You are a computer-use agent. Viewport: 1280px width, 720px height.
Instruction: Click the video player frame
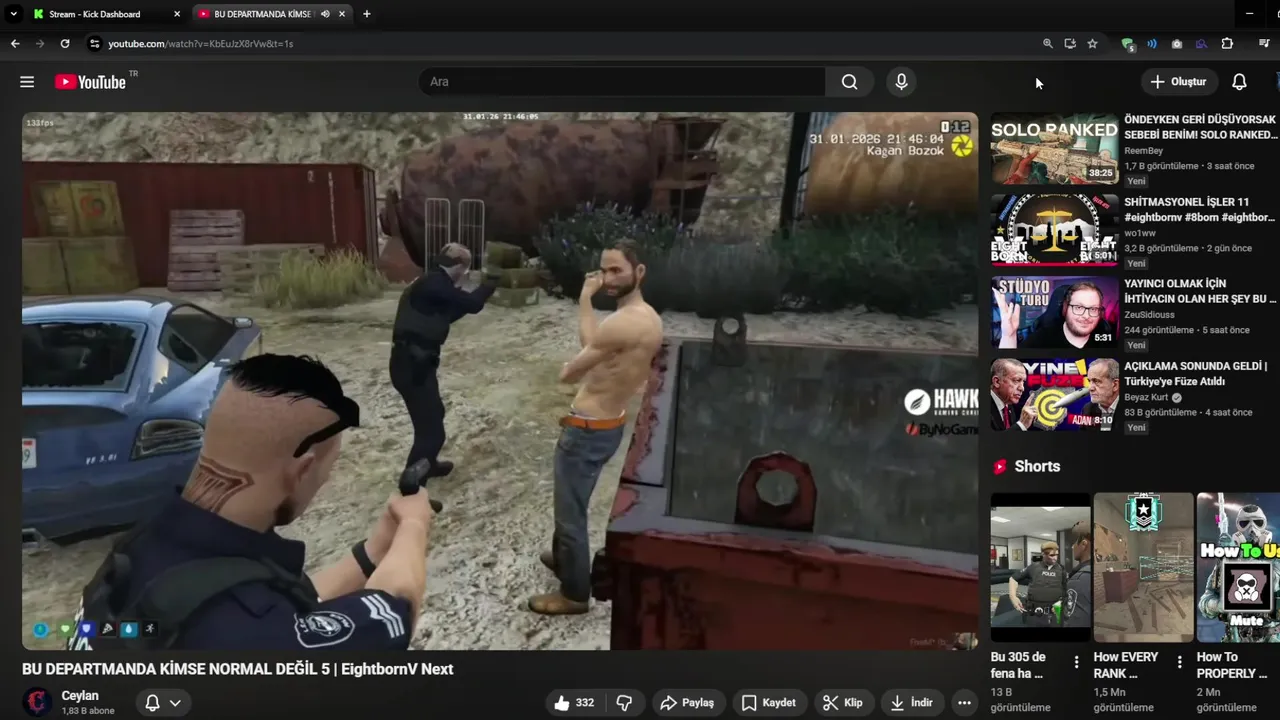500,381
